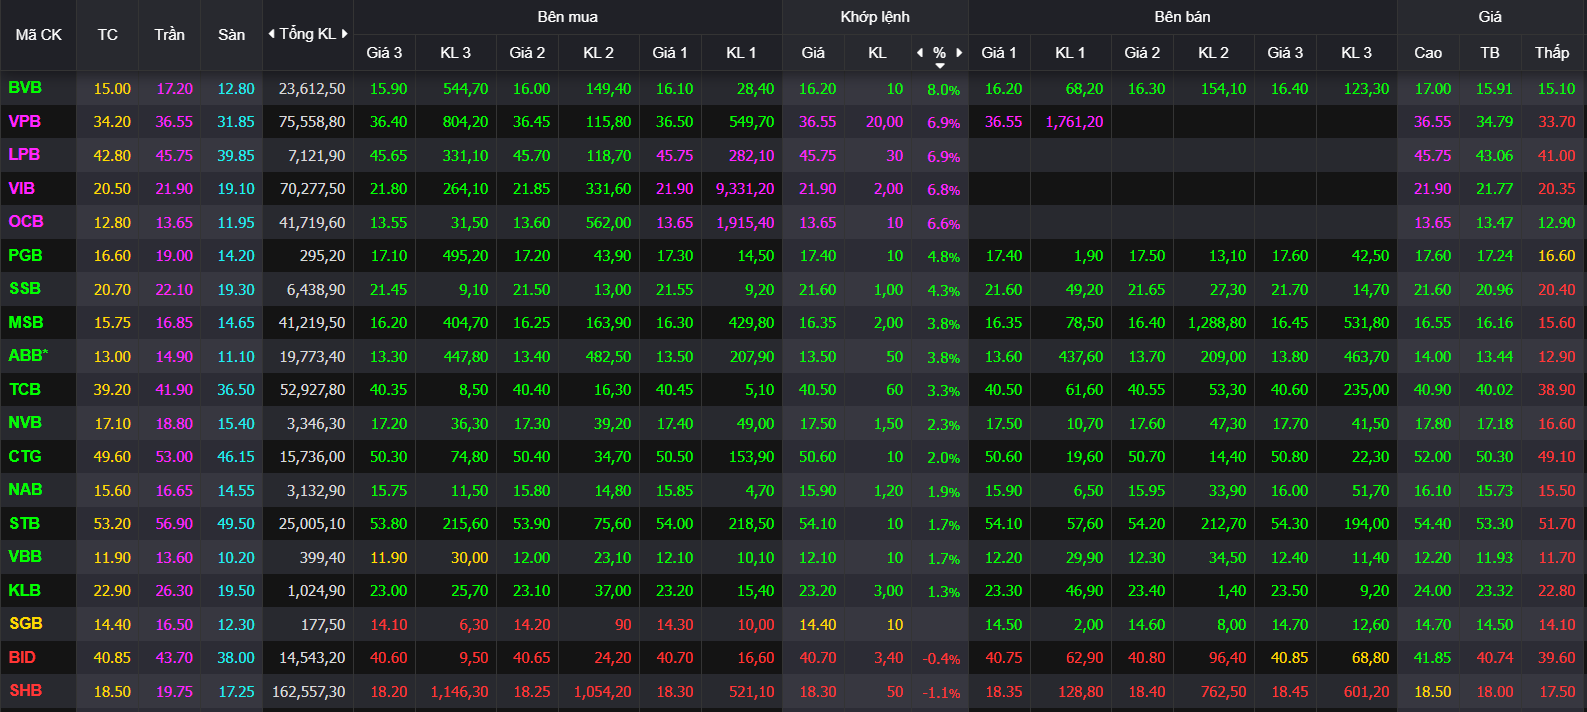
Task: Click the Thấp price column header
Action: (x=1552, y=53)
